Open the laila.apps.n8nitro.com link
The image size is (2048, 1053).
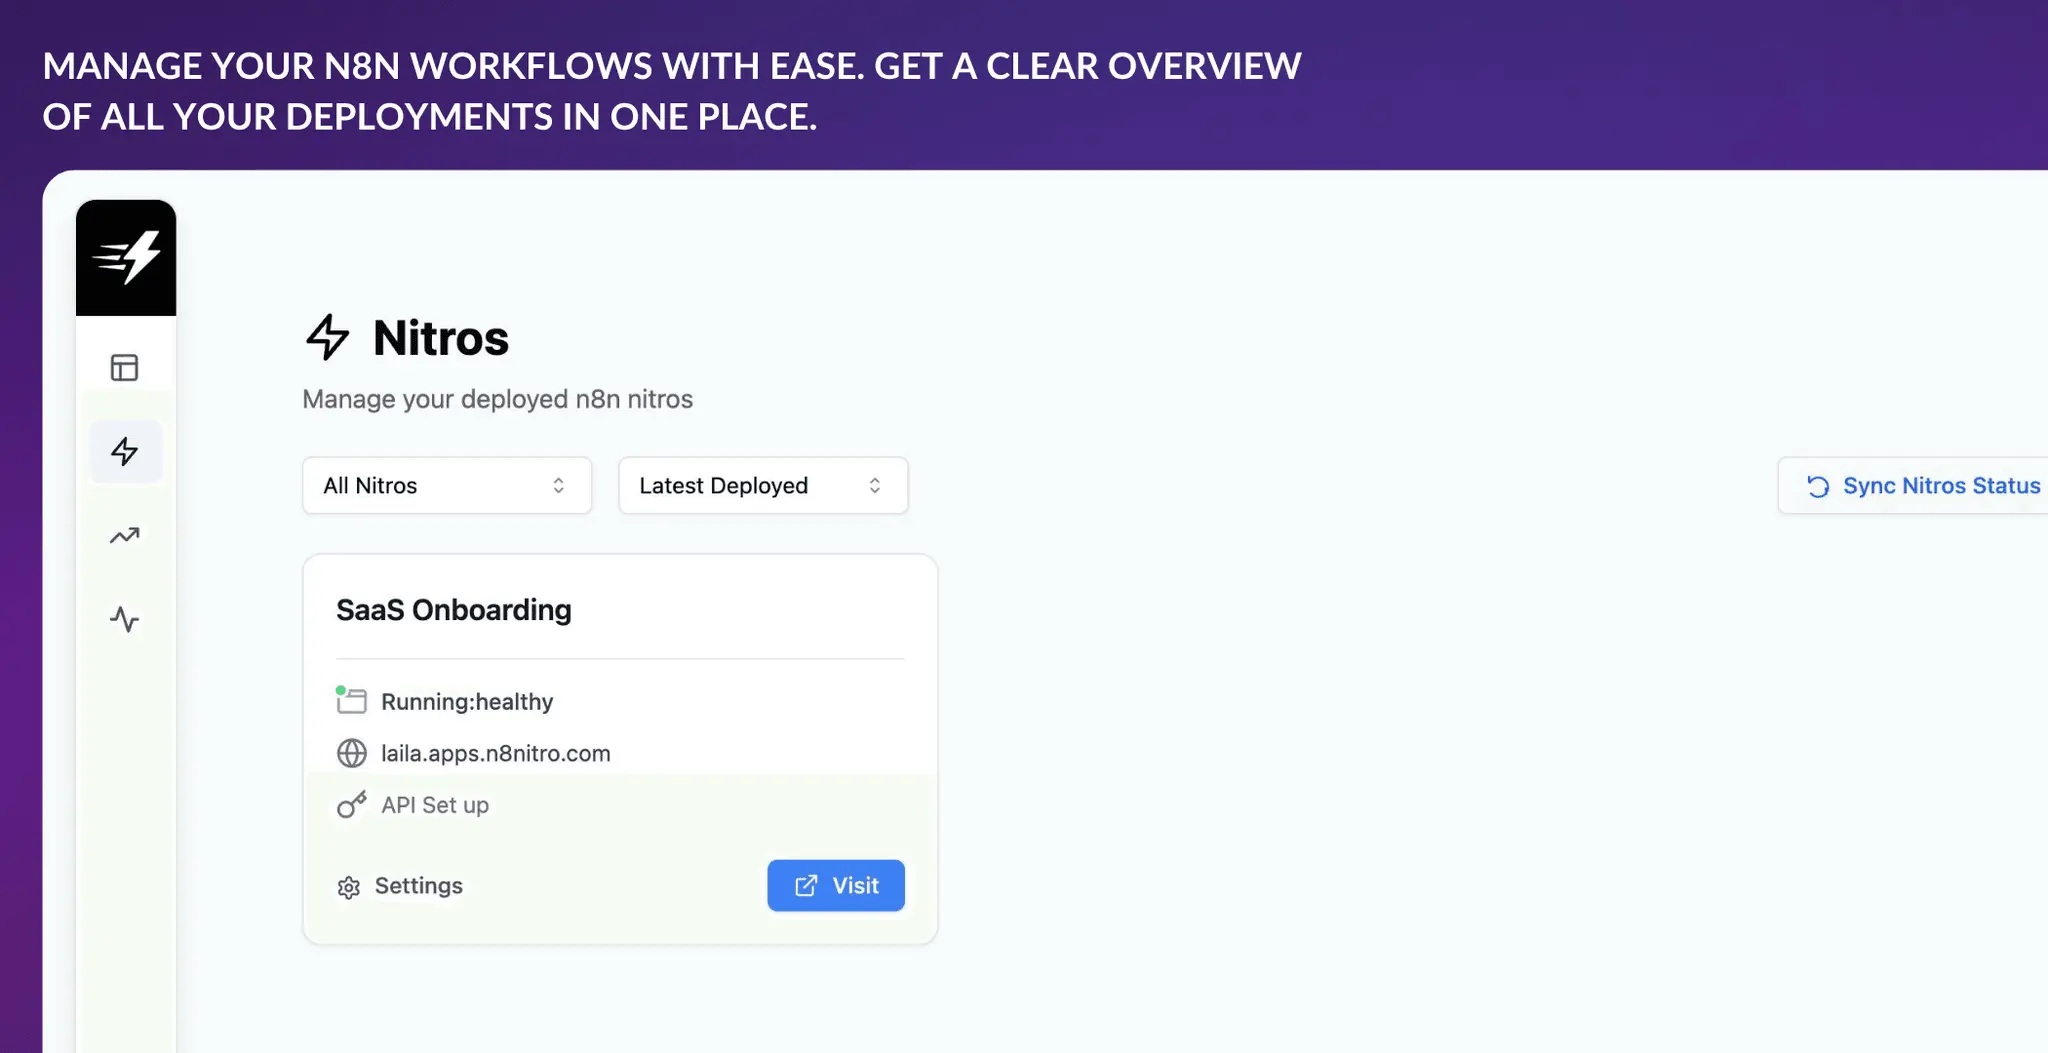[496, 753]
